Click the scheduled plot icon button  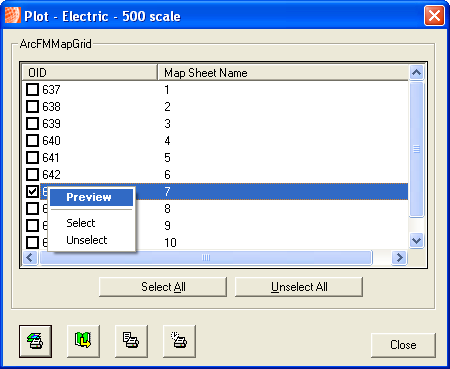[x=179, y=341]
